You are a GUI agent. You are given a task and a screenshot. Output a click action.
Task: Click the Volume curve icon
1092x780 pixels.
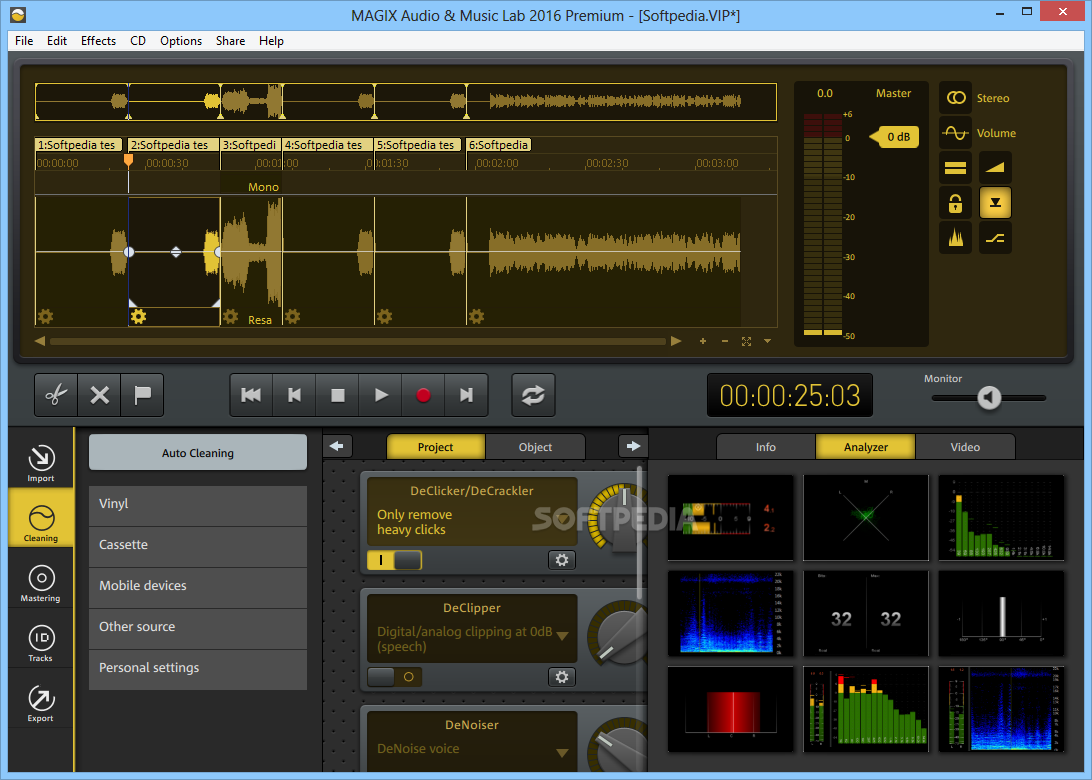coord(956,132)
